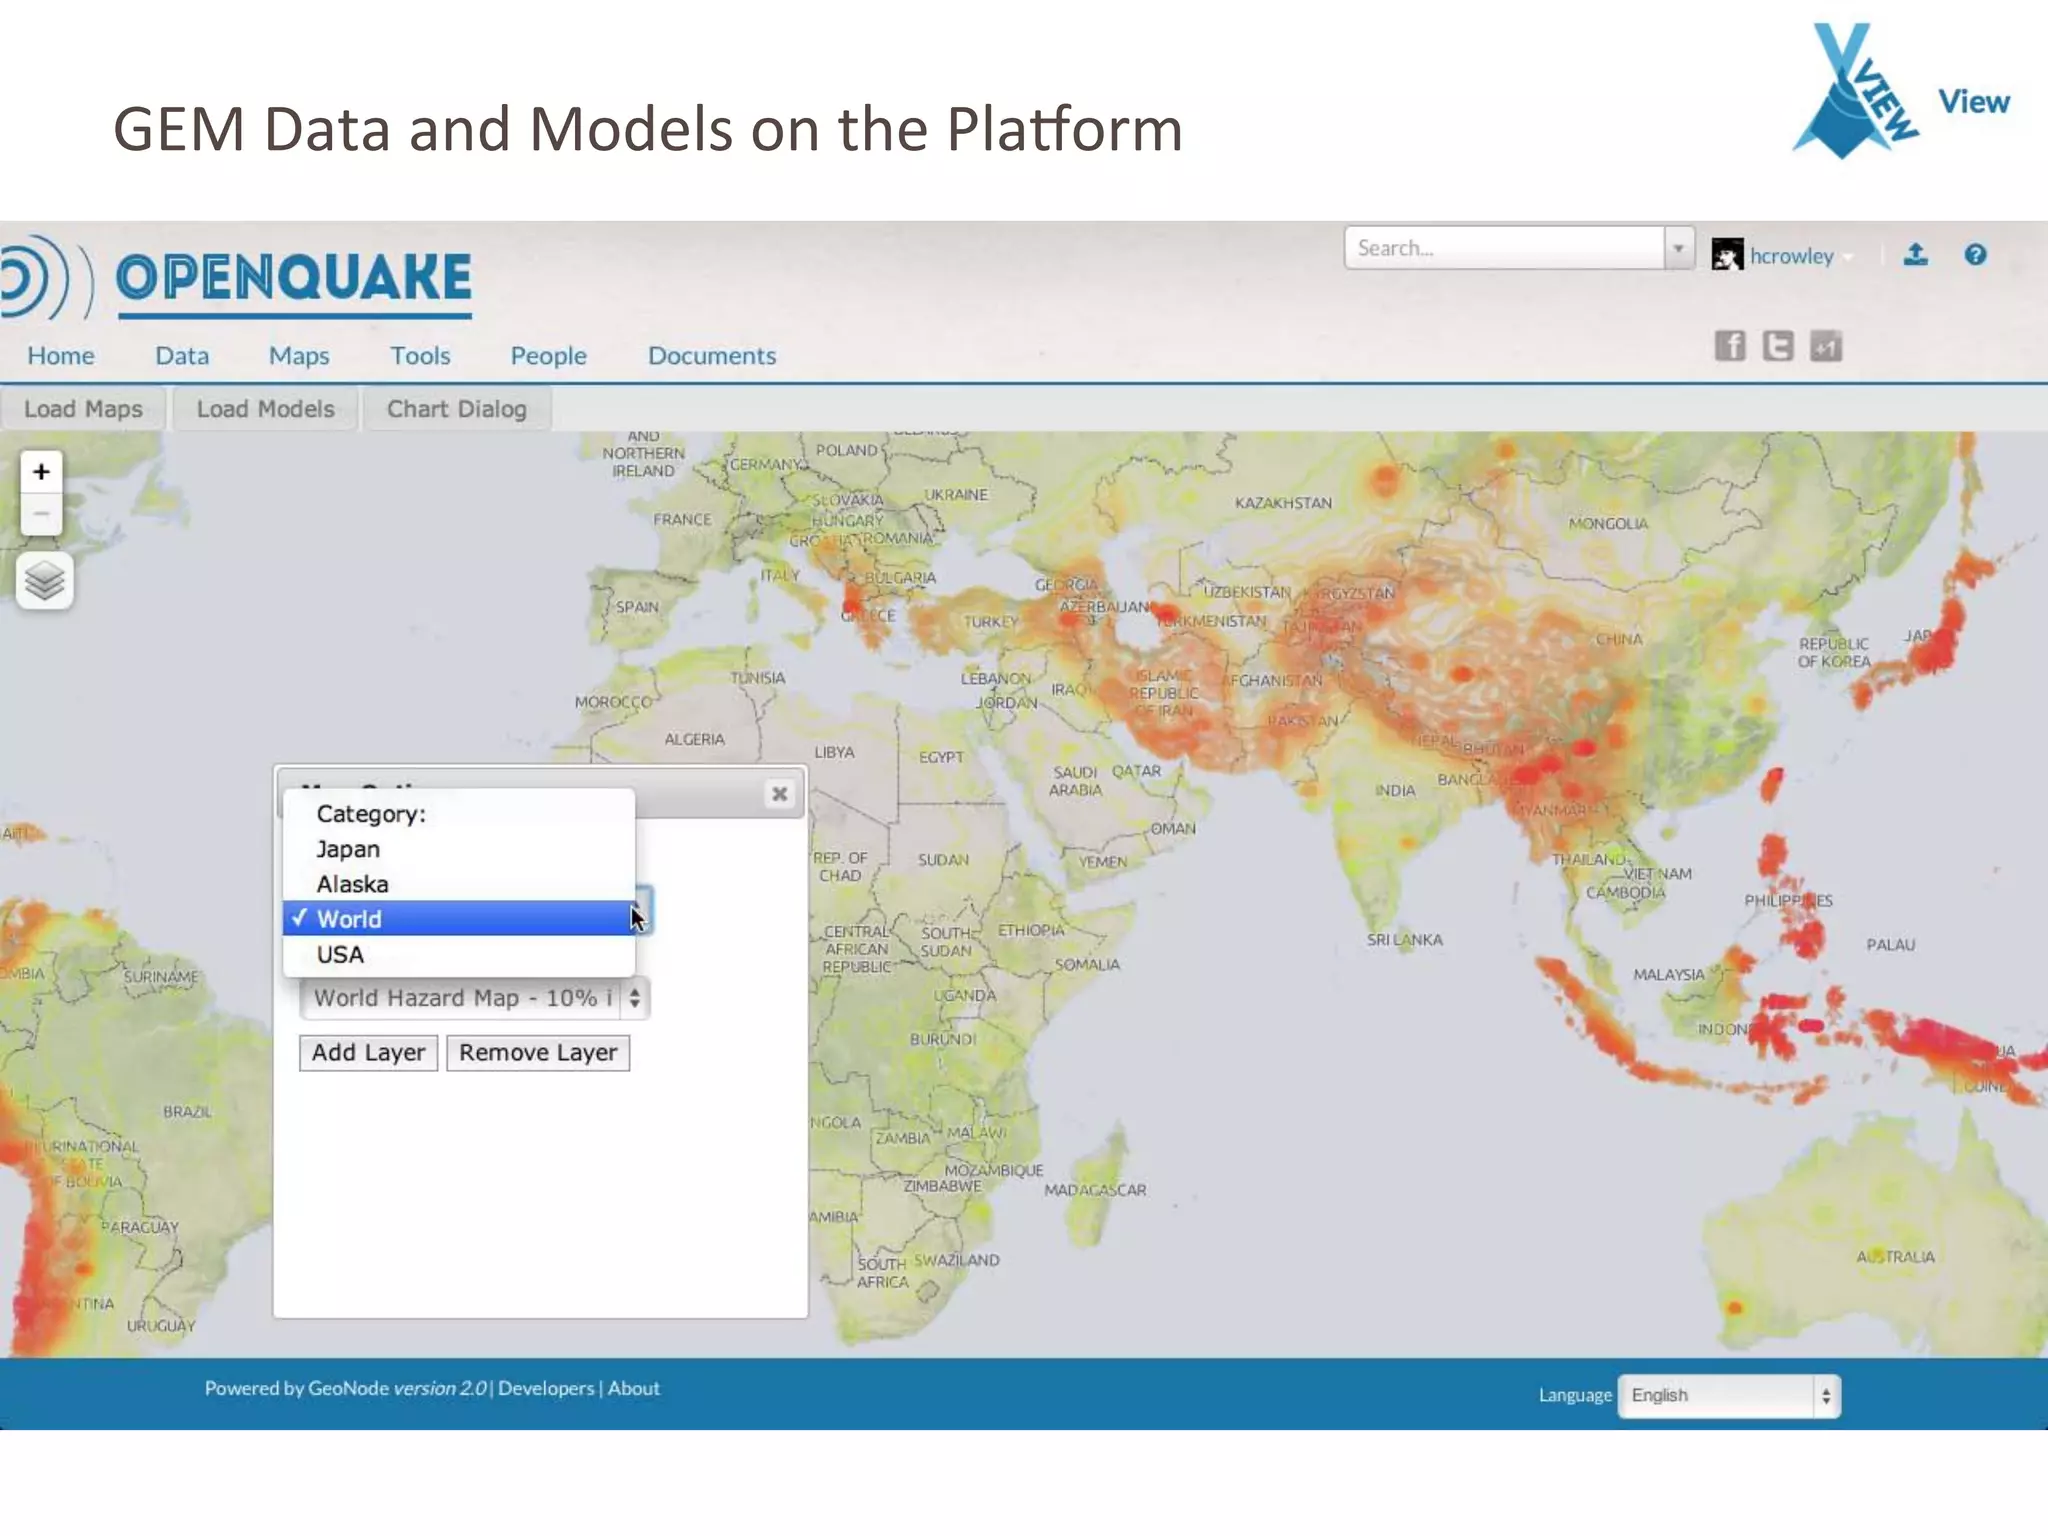Follow the Developers footer link
The height and width of the screenshot is (1536, 2048).
546,1388
